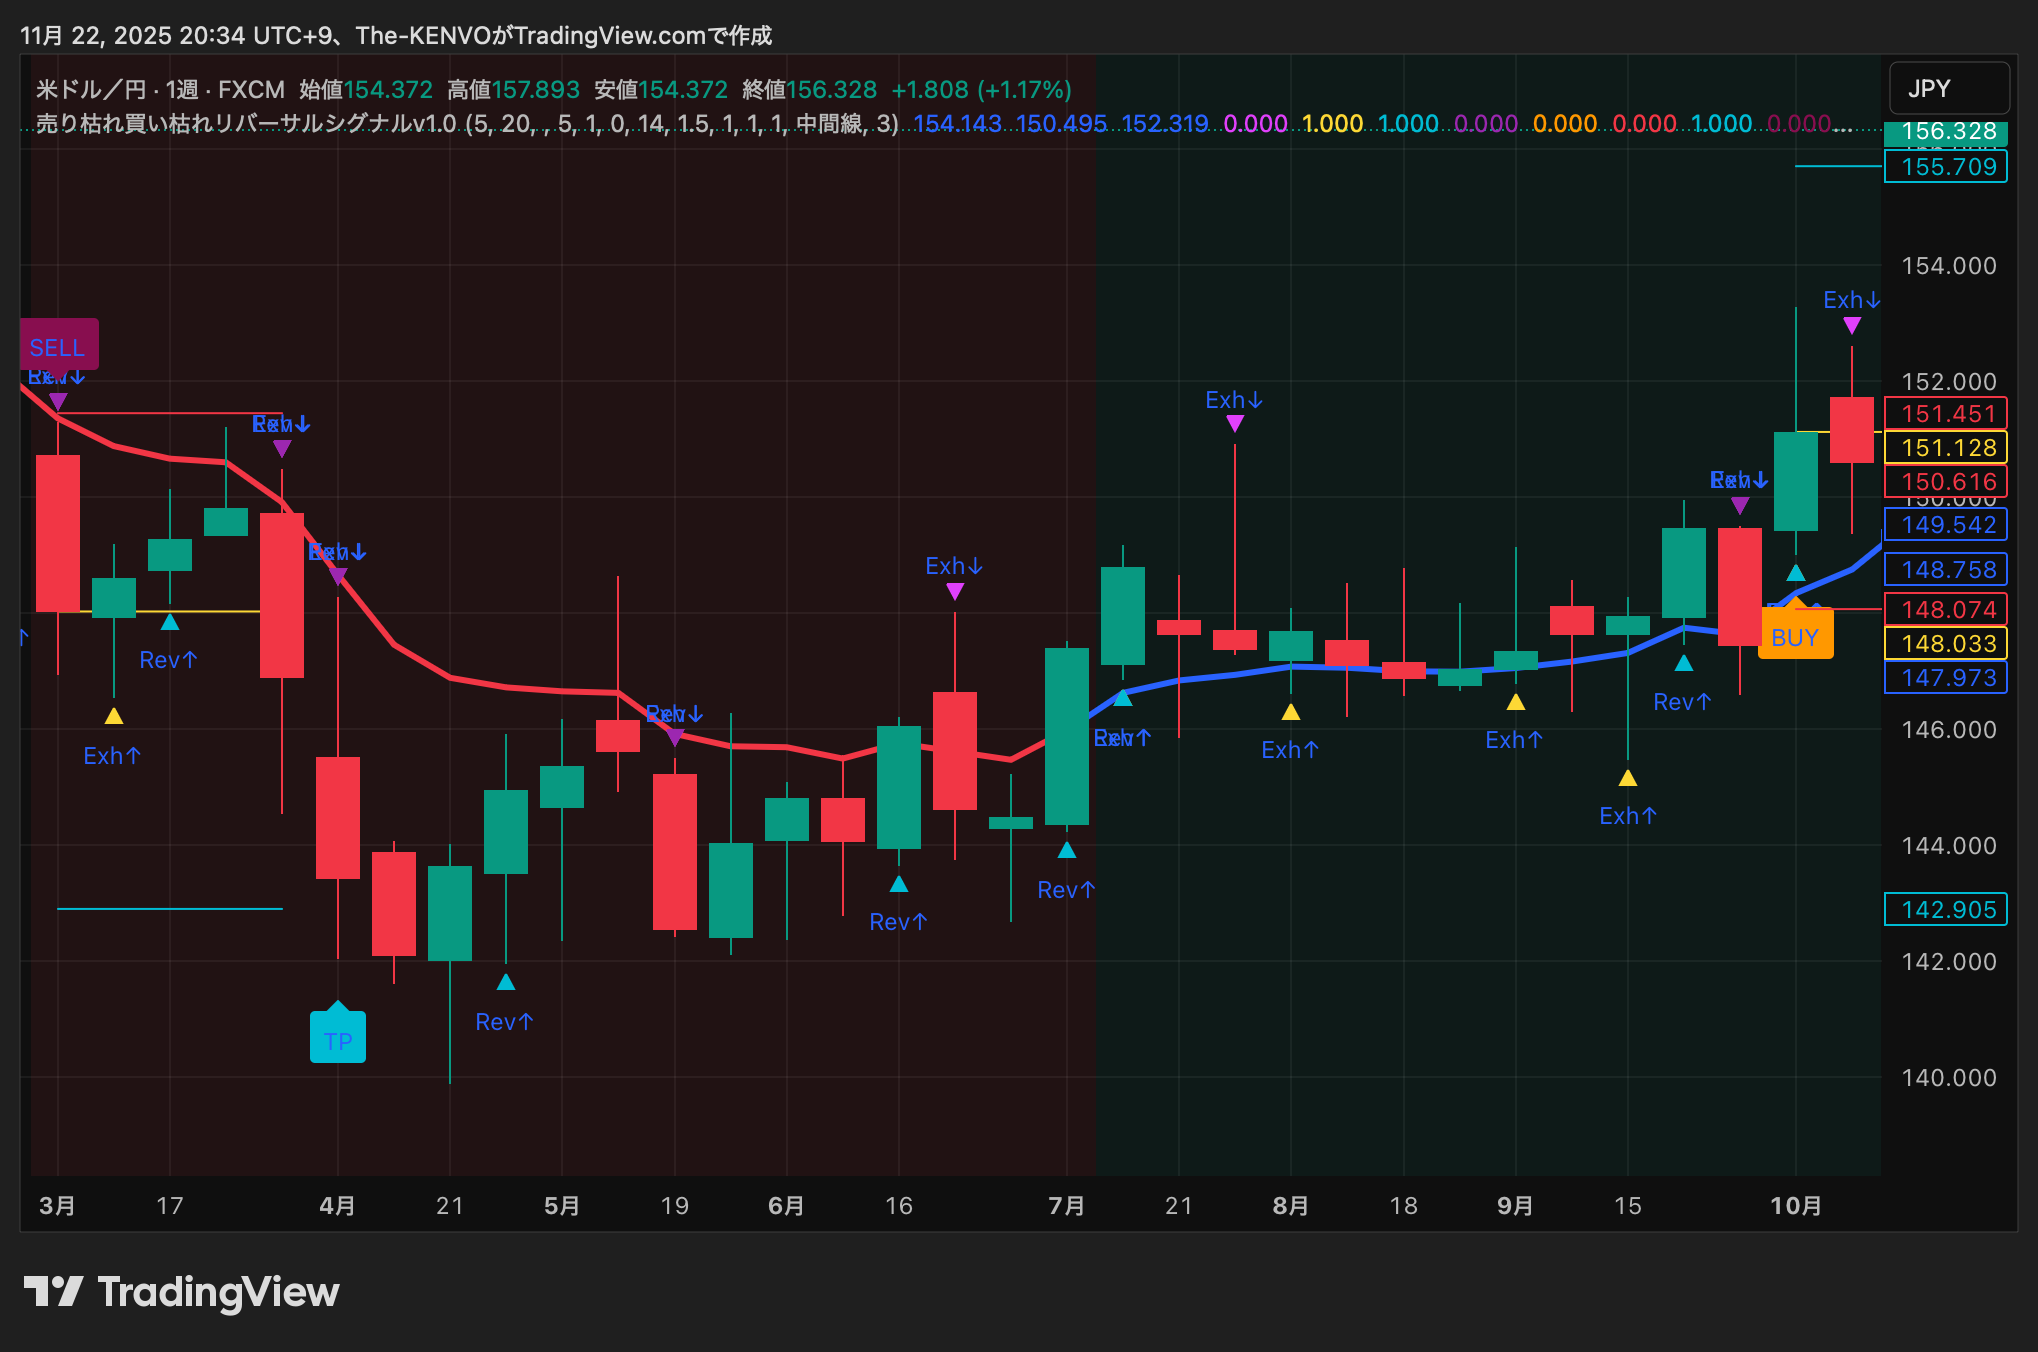Image resolution: width=2038 pixels, height=1352 pixels.
Task: Click the orange BUY signal label
Action: [1795, 638]
